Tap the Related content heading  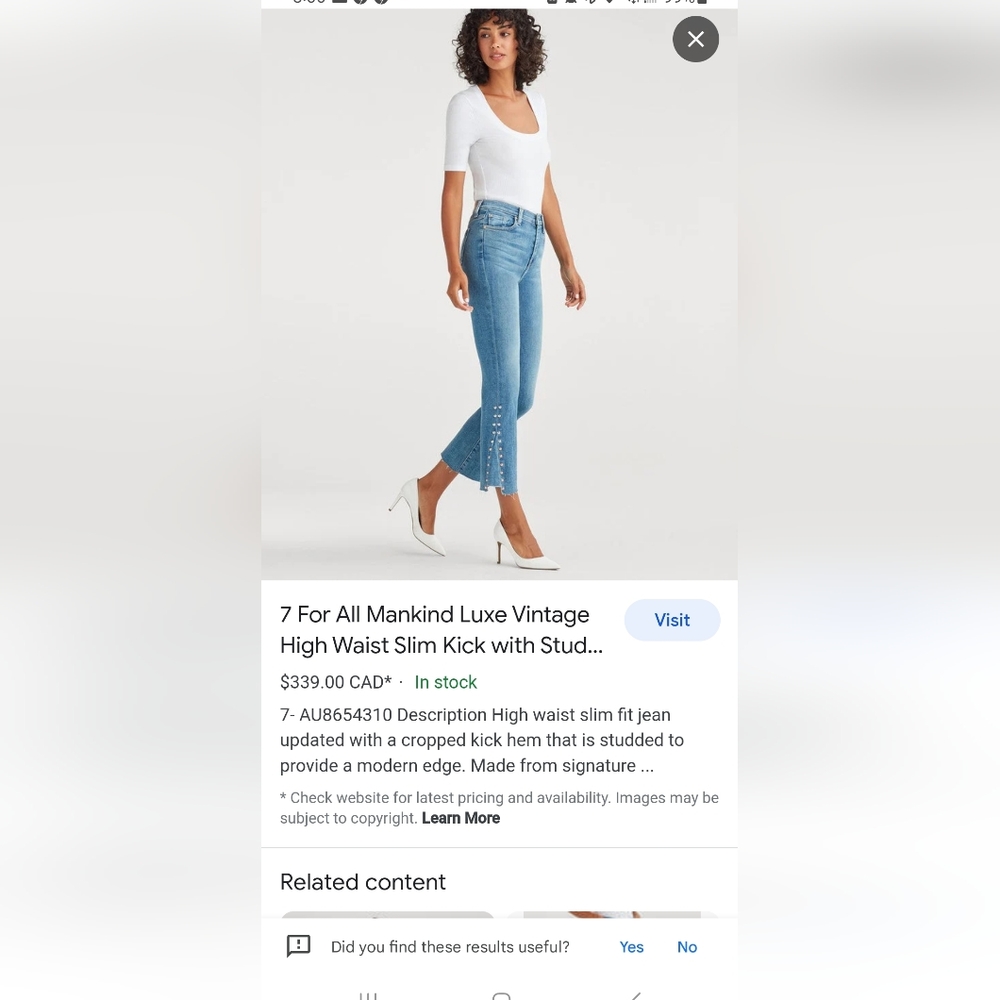(362, 882)
